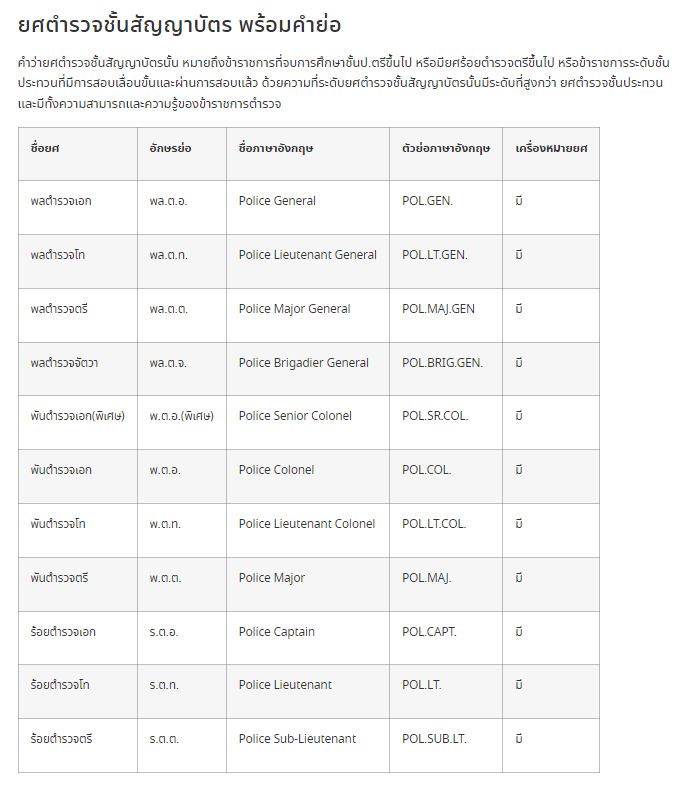Click the Police Major General cell
Screen dimensions: 678x787
294,309
